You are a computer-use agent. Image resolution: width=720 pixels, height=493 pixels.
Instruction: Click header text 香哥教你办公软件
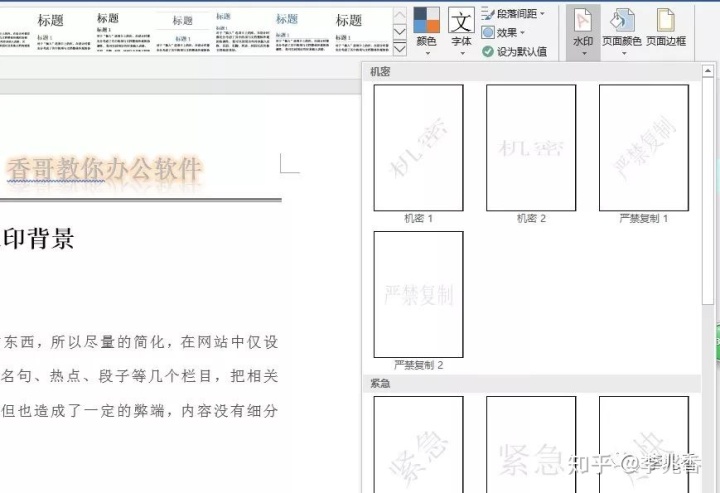point(104,169)
